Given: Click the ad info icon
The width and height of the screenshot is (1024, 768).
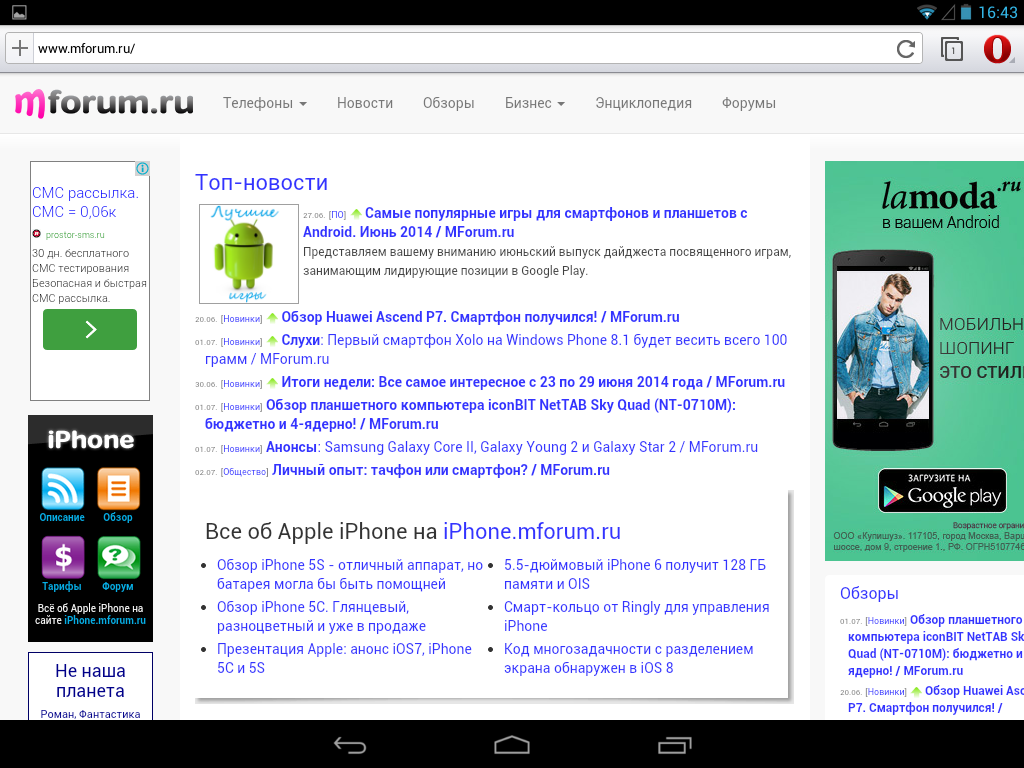Looking at the screenshot, I should 142,168.
